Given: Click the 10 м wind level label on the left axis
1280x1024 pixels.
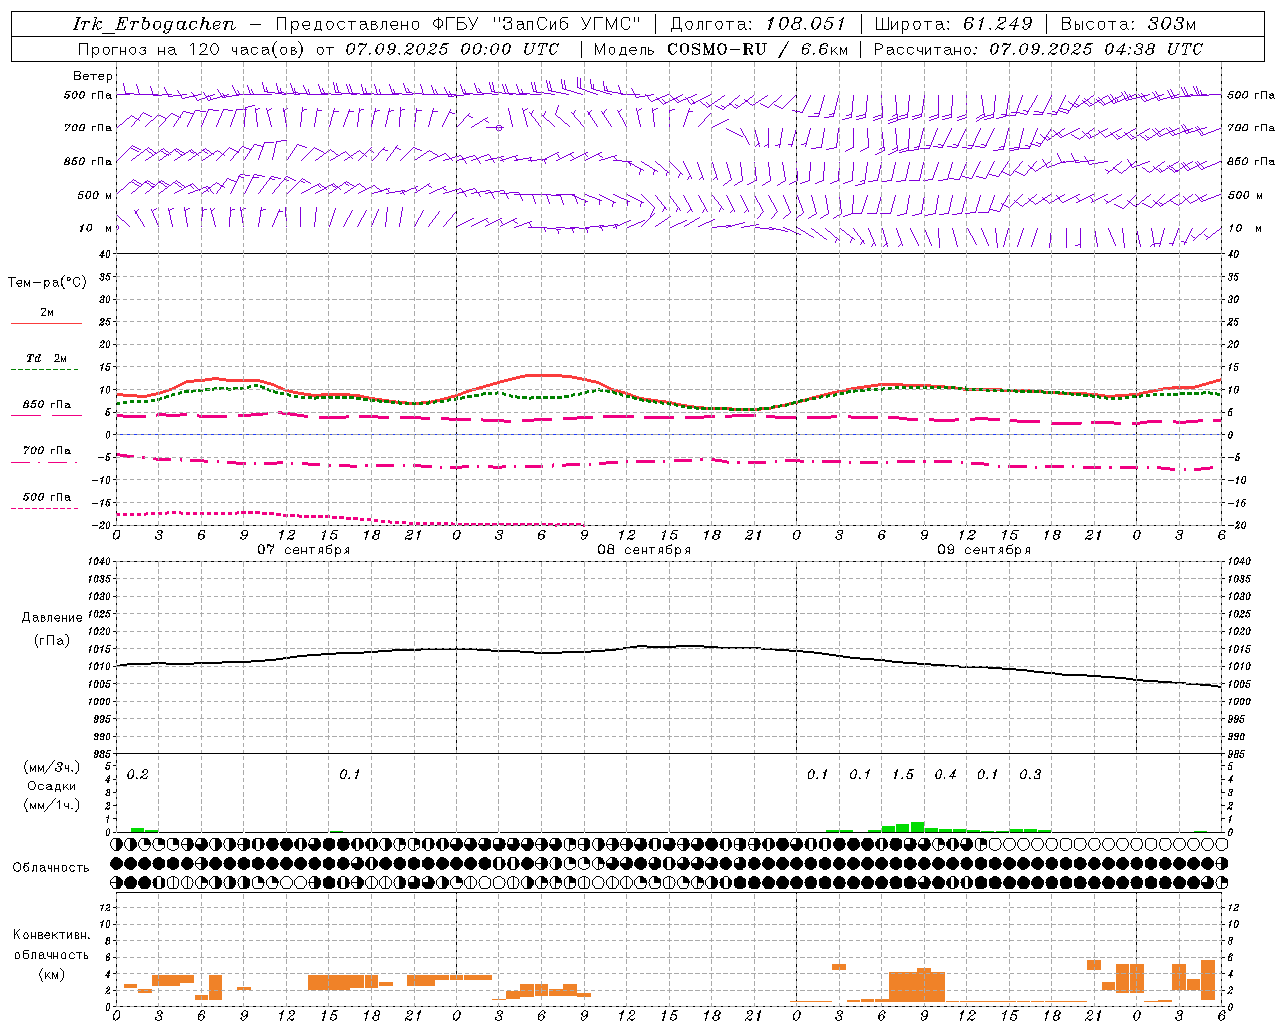Looking at the screenshot, I should click(x=95, y=228).
